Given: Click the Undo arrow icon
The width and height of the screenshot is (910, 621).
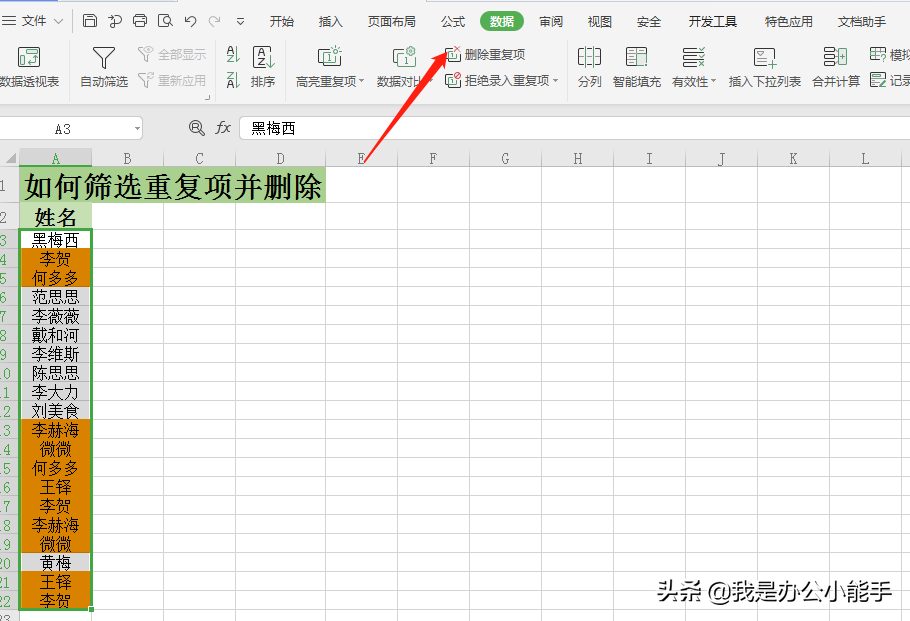Looking at the screenshot, I should pos(190,21).
